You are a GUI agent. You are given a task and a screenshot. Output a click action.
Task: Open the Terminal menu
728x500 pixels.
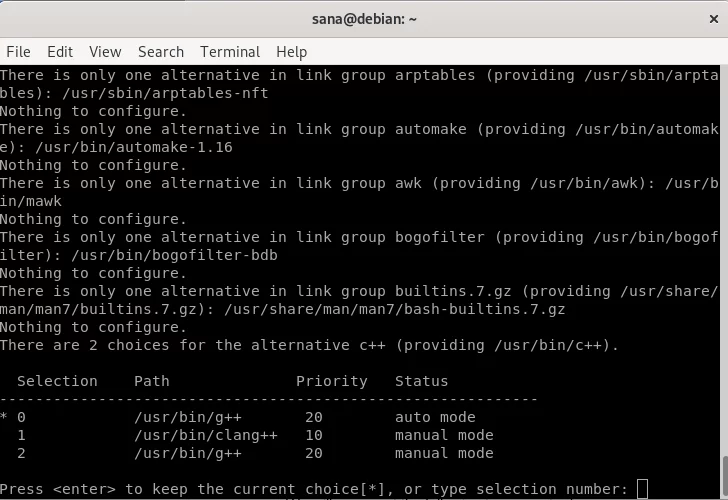pos(230,52)
